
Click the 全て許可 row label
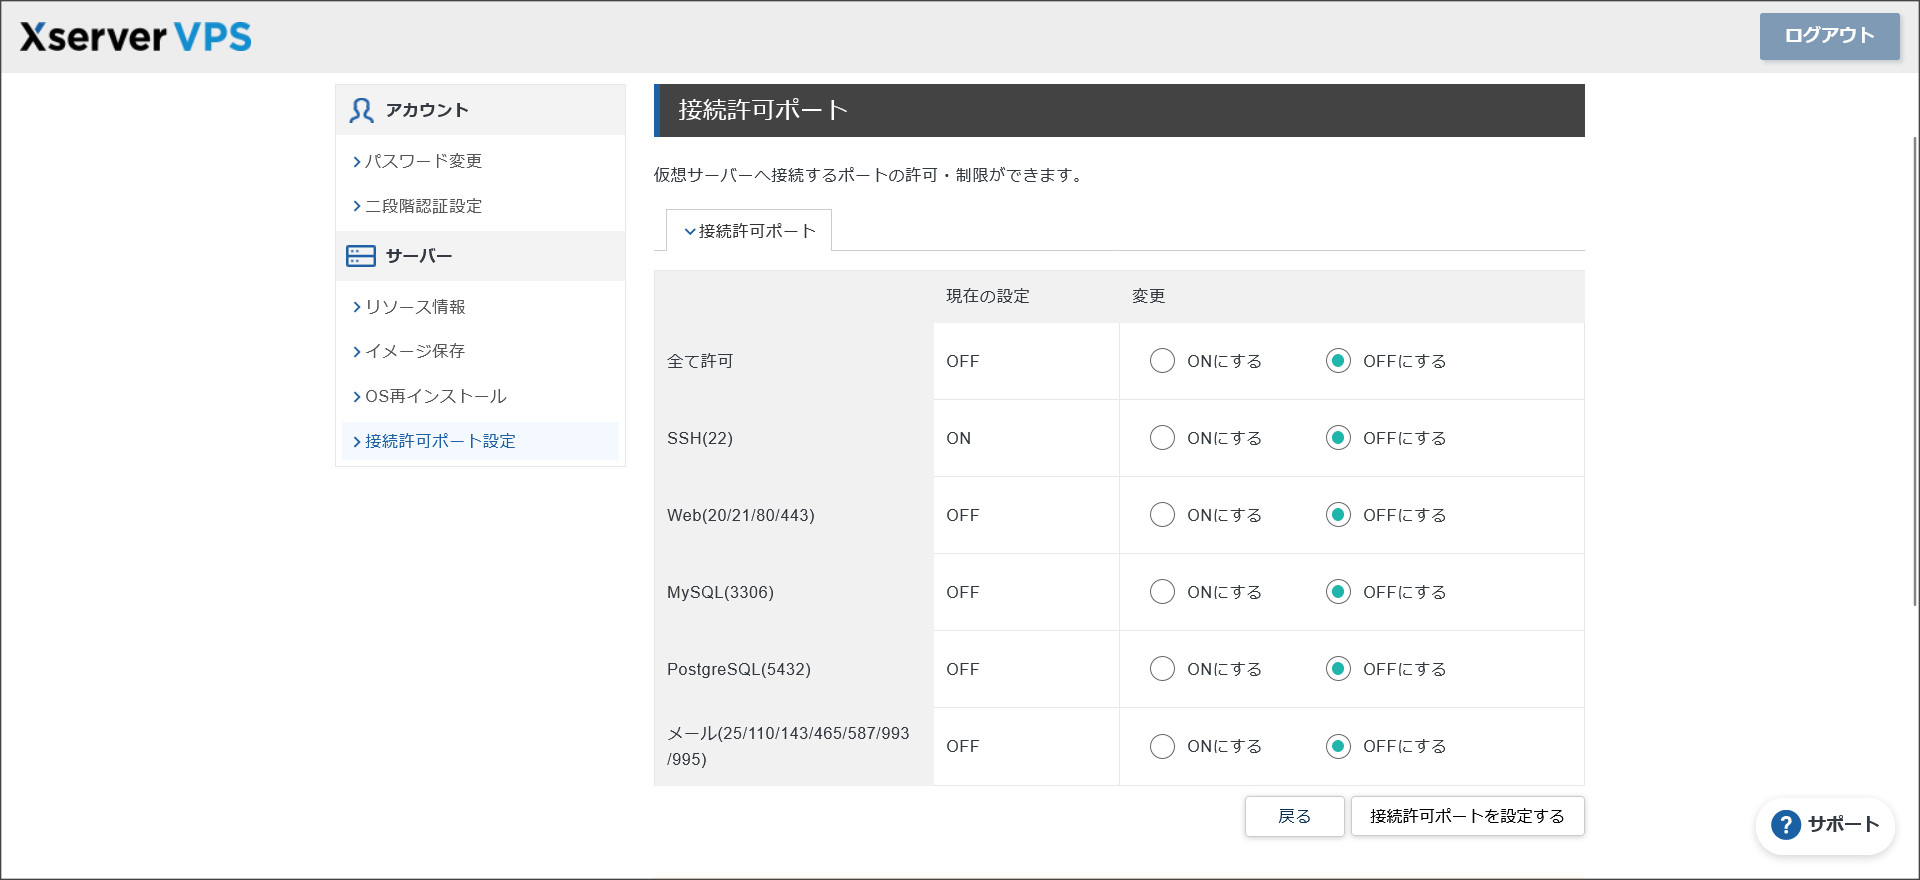(x=700, y=361)
